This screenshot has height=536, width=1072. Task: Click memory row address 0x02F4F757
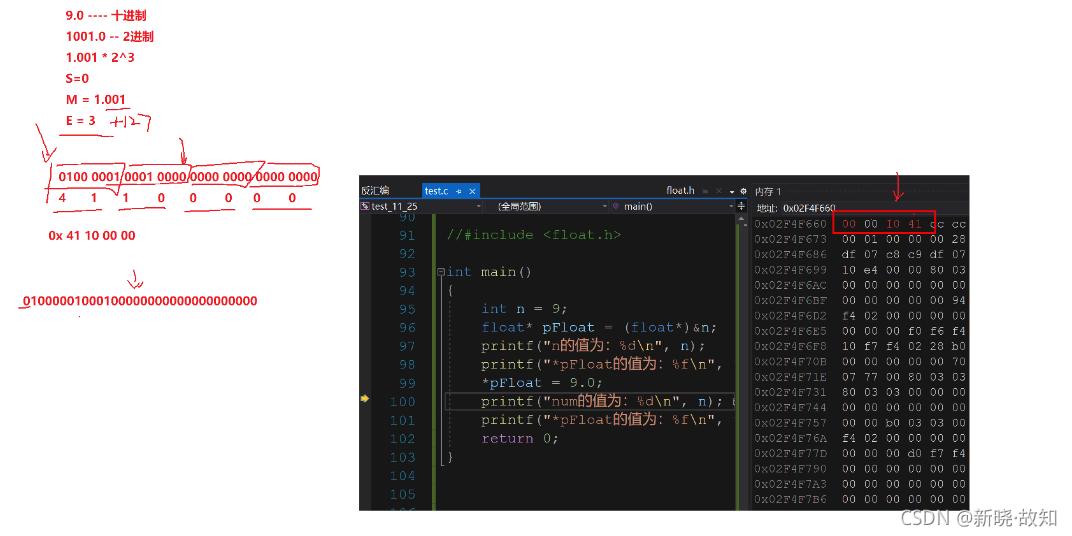790,423
